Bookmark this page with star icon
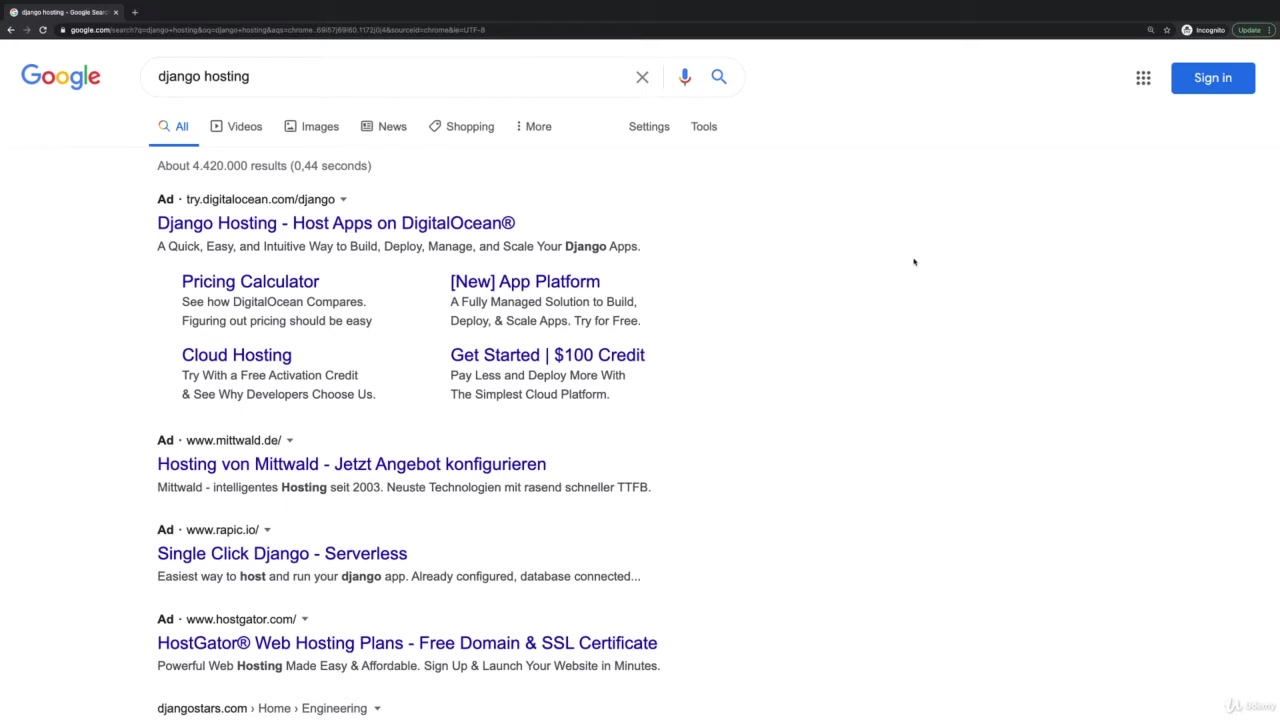The height and width of the screenshot is (720, 1280). [1166, 30]
